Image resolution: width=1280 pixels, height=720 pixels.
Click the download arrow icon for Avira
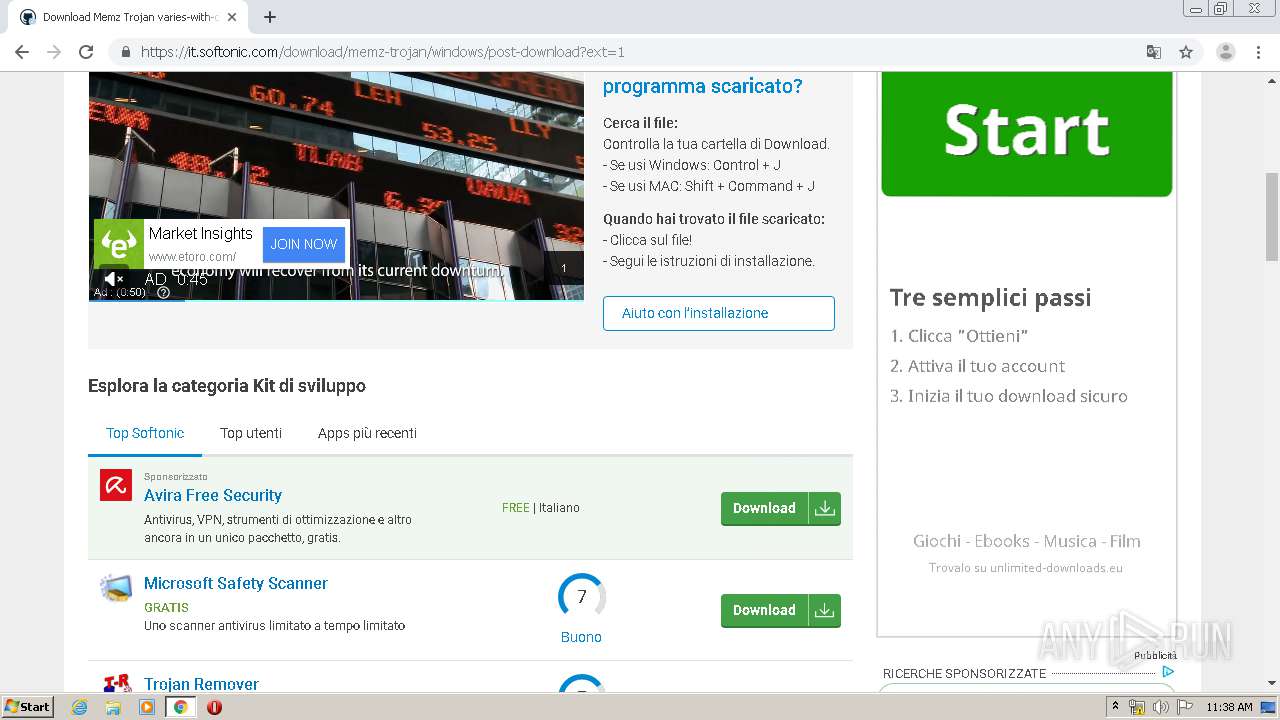click(x=824, y=508)
